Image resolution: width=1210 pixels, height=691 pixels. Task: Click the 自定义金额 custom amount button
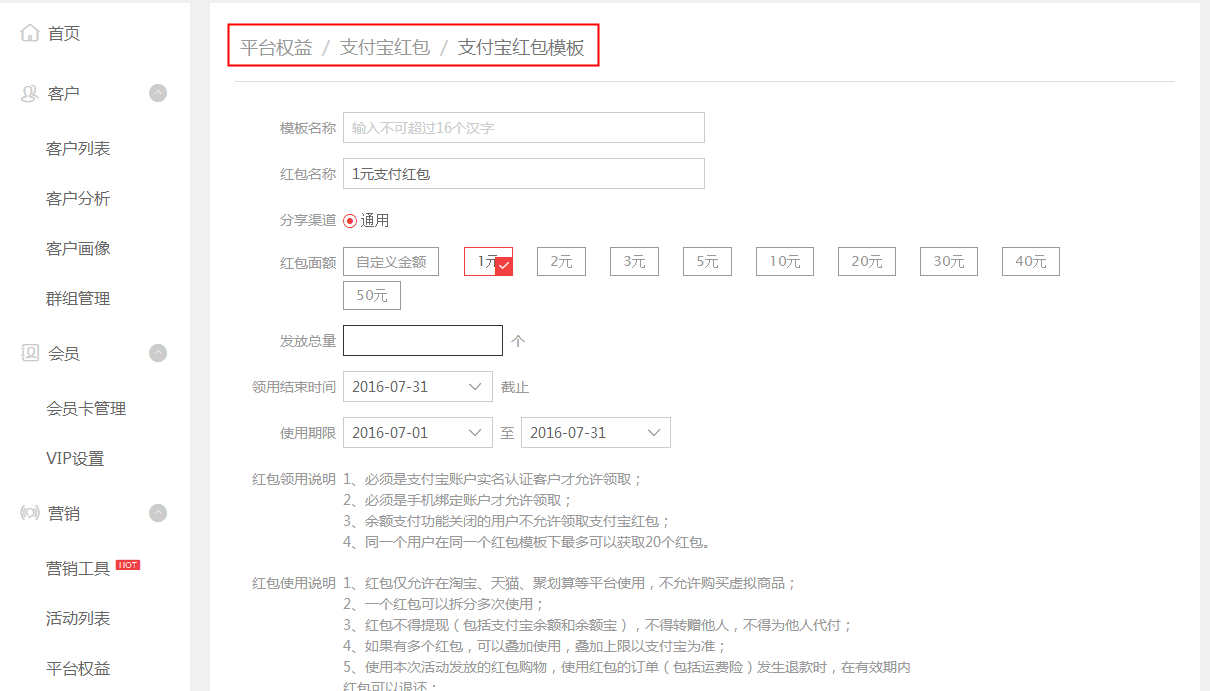tap(391, 262)
